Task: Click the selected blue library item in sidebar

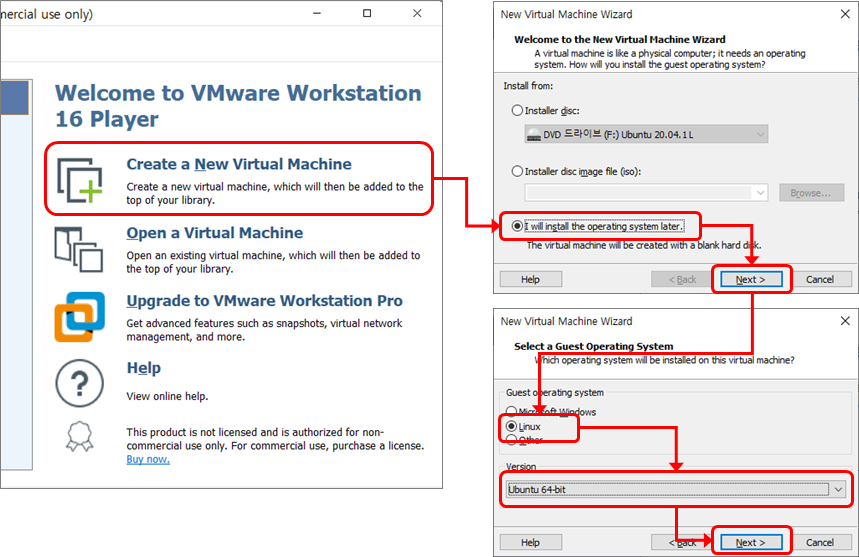Action: (14, 97)
